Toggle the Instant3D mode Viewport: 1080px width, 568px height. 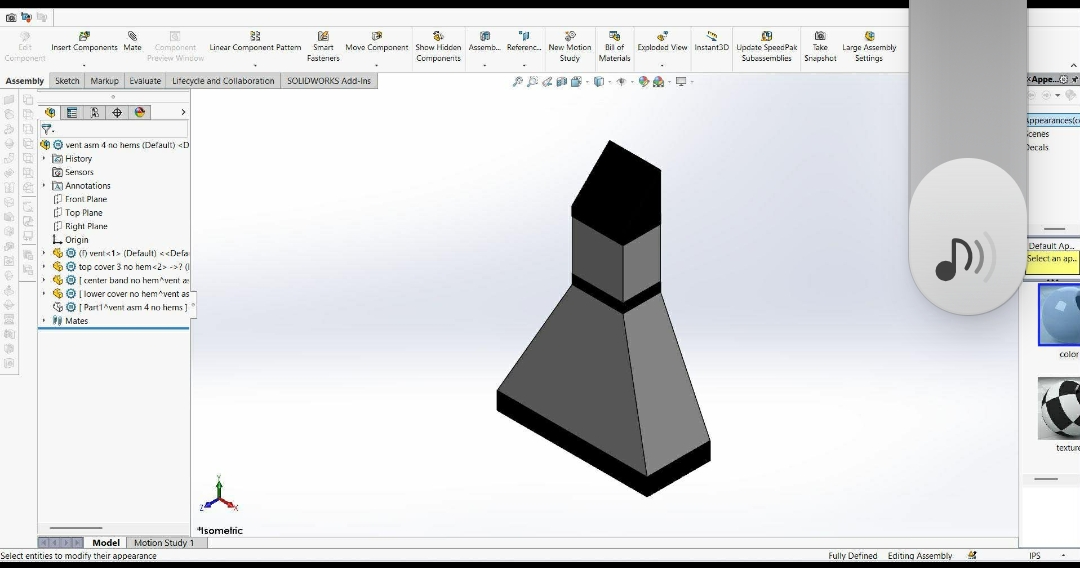(711, 41)
